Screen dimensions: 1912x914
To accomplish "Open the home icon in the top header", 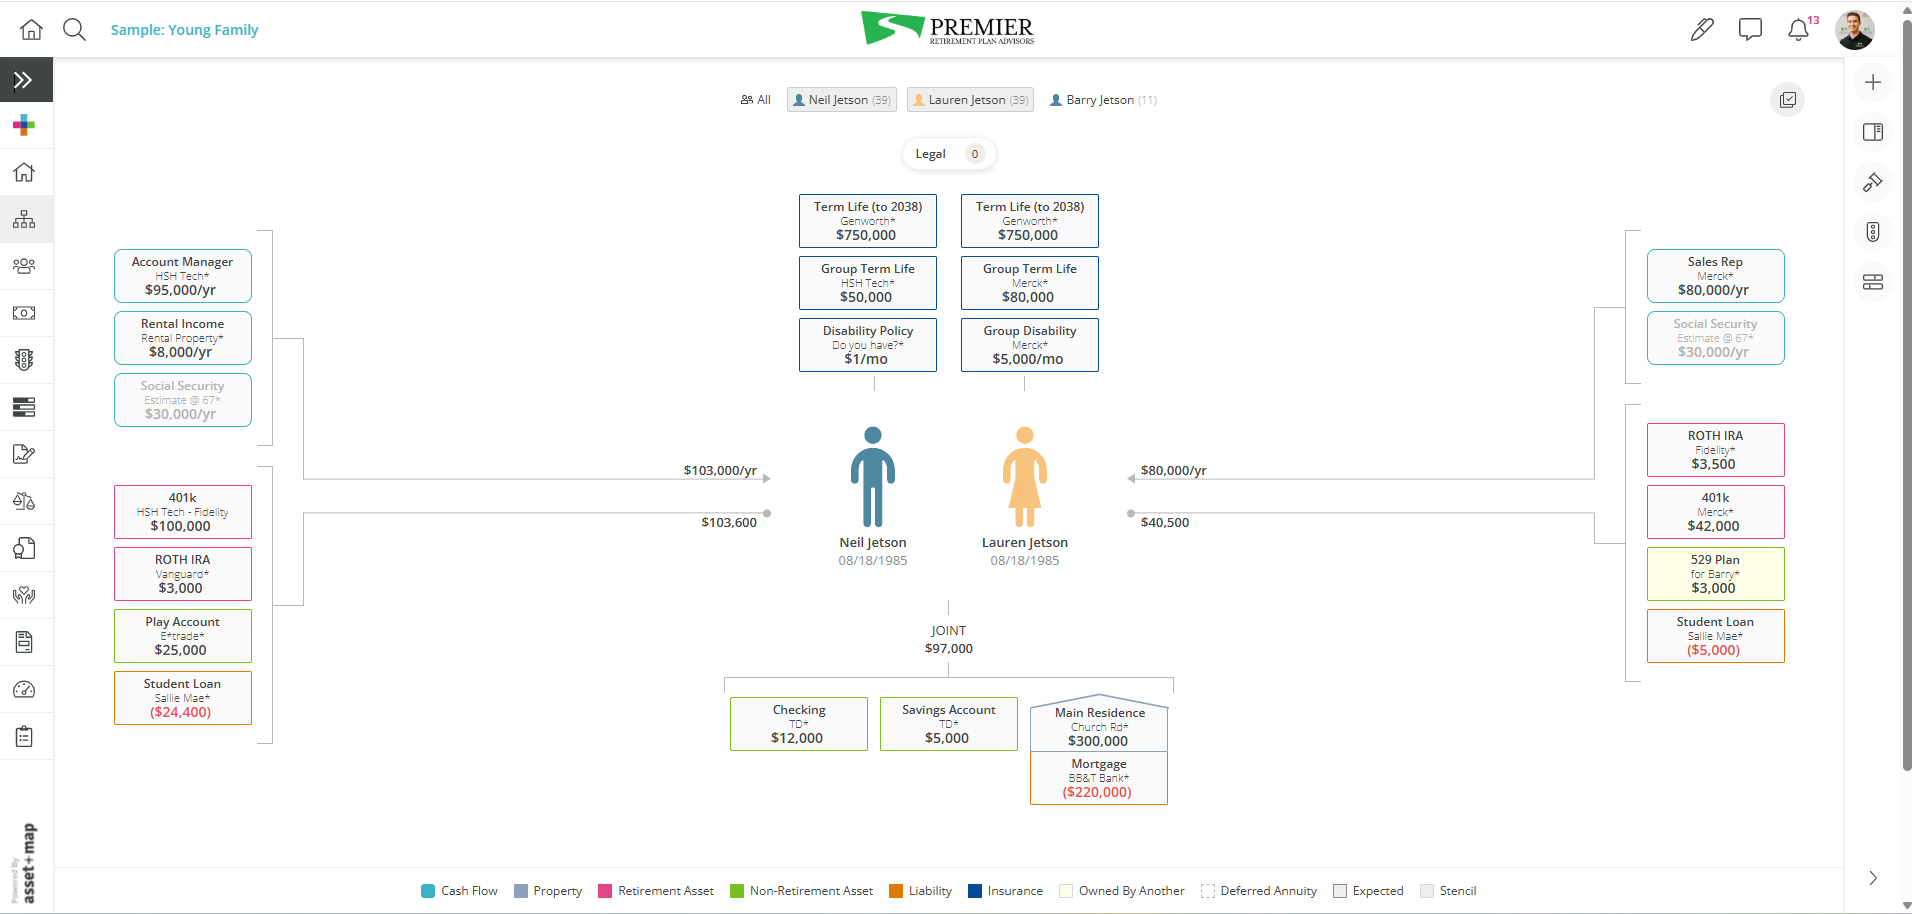I will [32, 29].
